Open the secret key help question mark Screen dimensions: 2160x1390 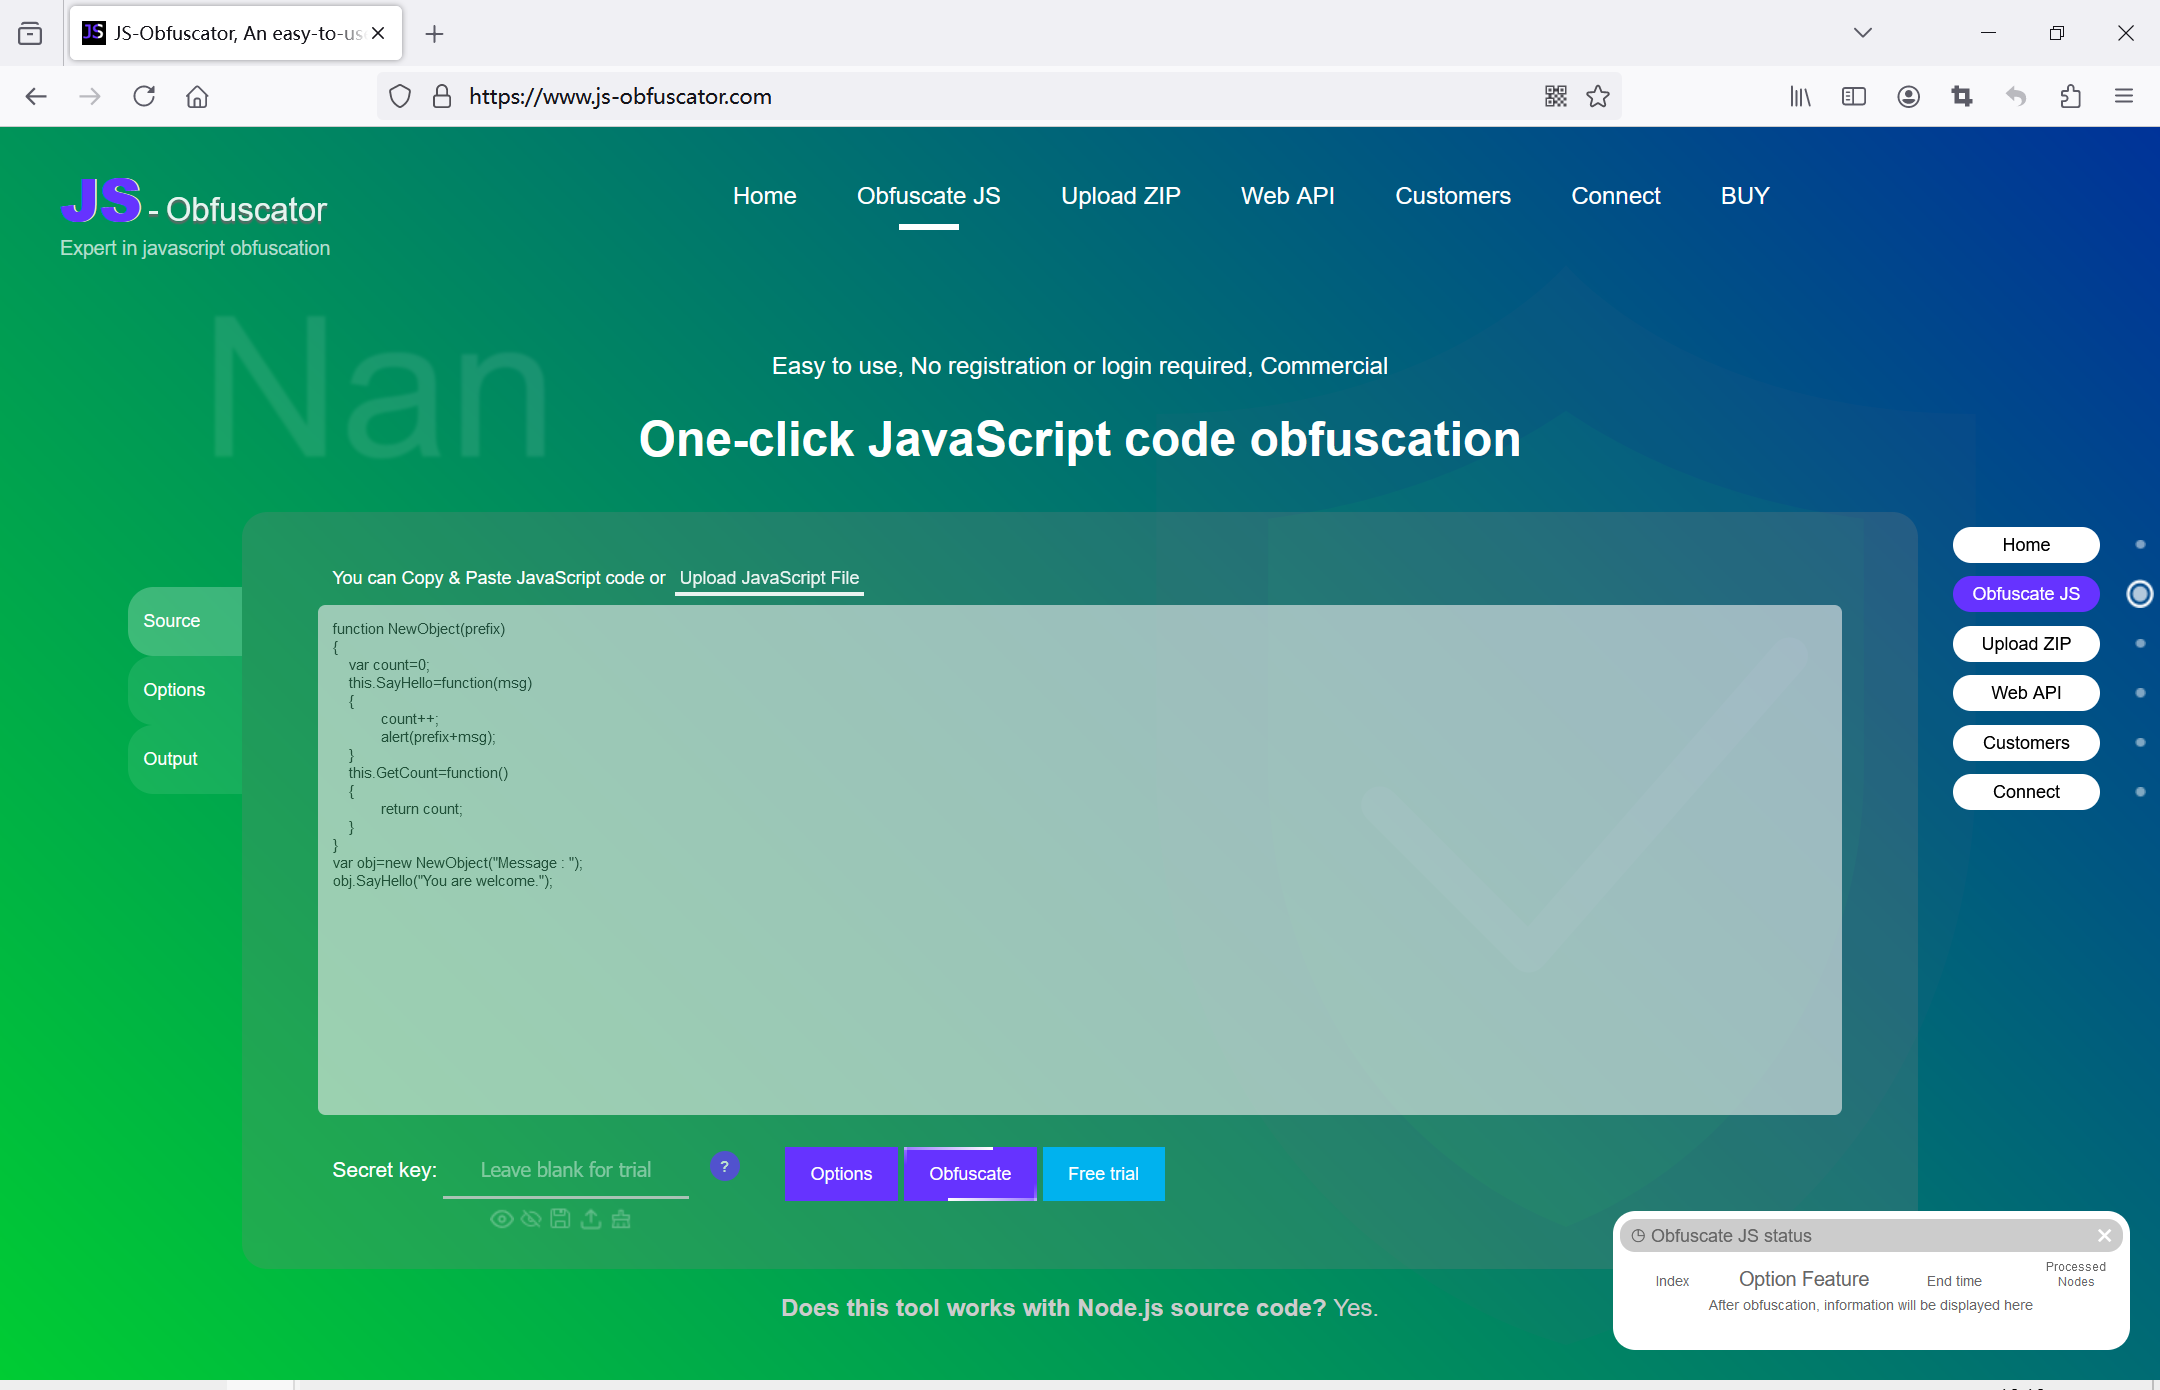click(725, 1167)
